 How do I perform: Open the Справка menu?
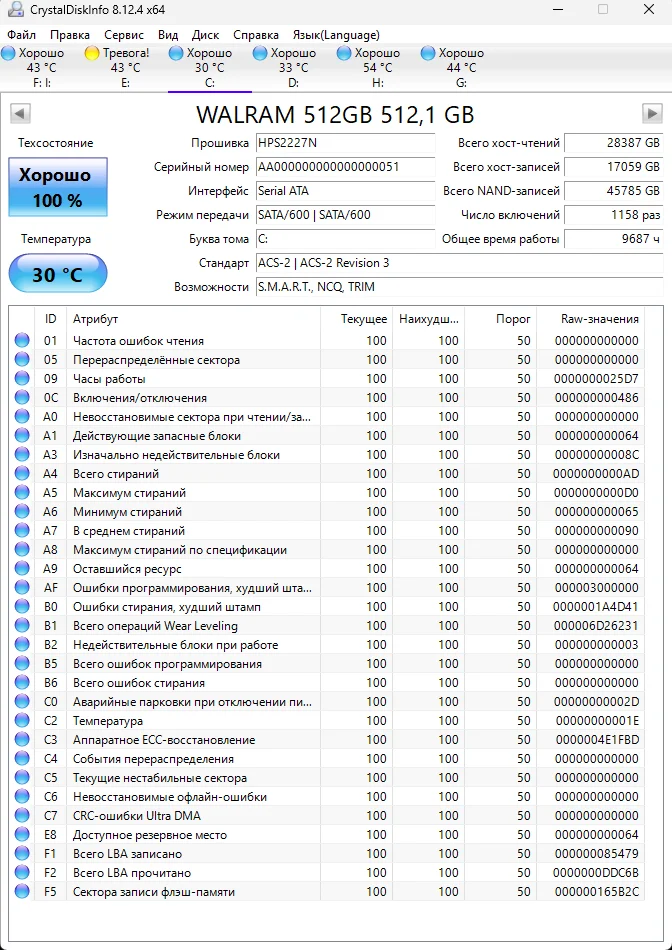coord(256,35)
